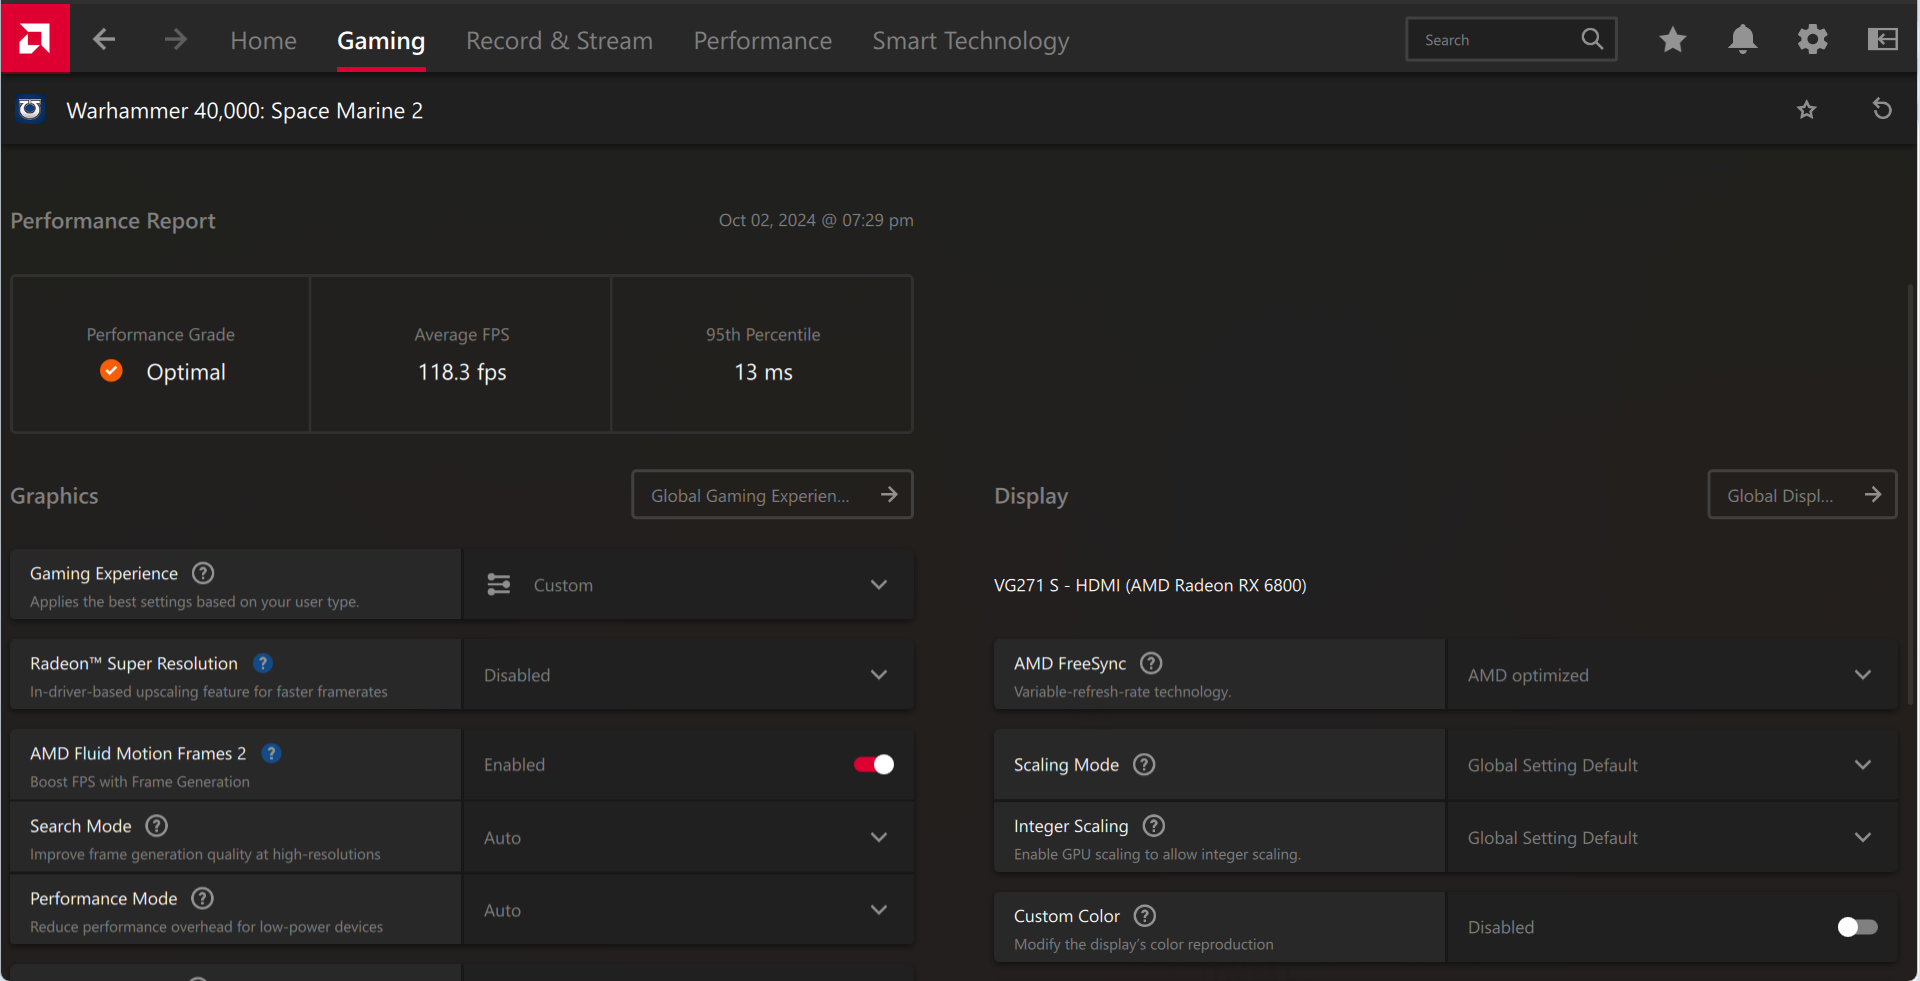Show help for AMD FreeSync
Image resolution: width=1920 pixels, height=981 pixels.
[1151, 663]
